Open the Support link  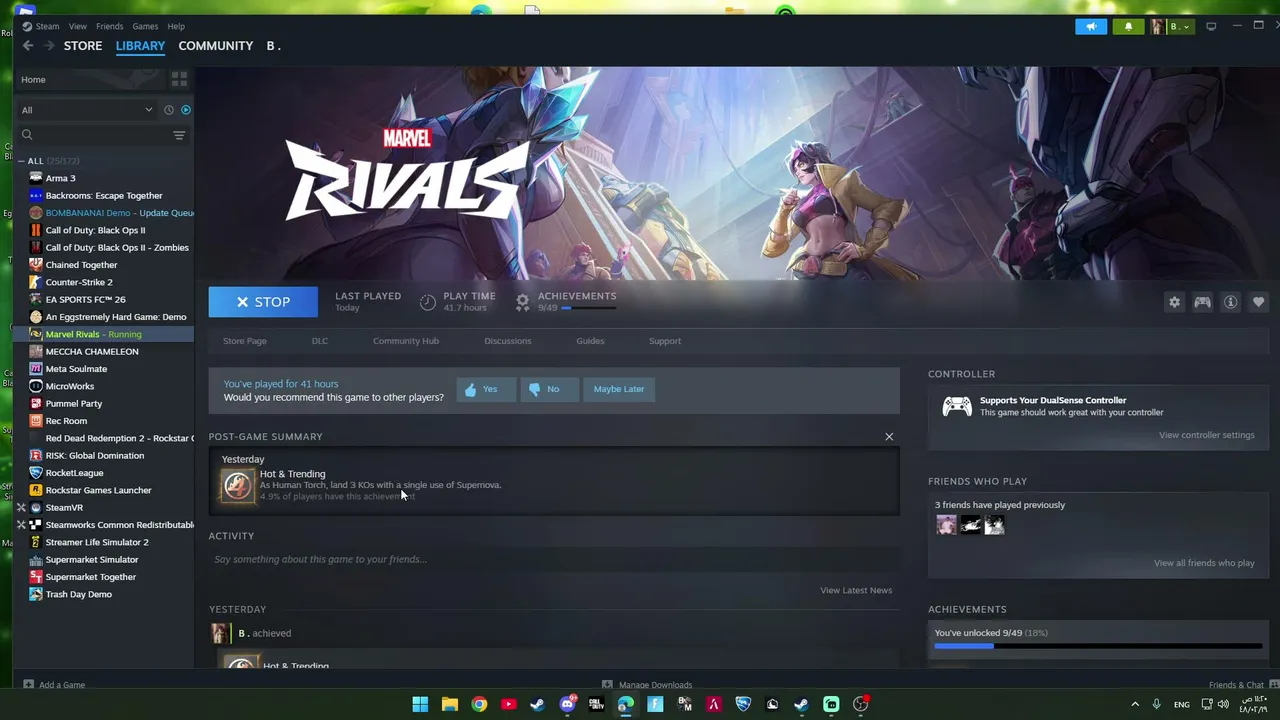(665, 341)
